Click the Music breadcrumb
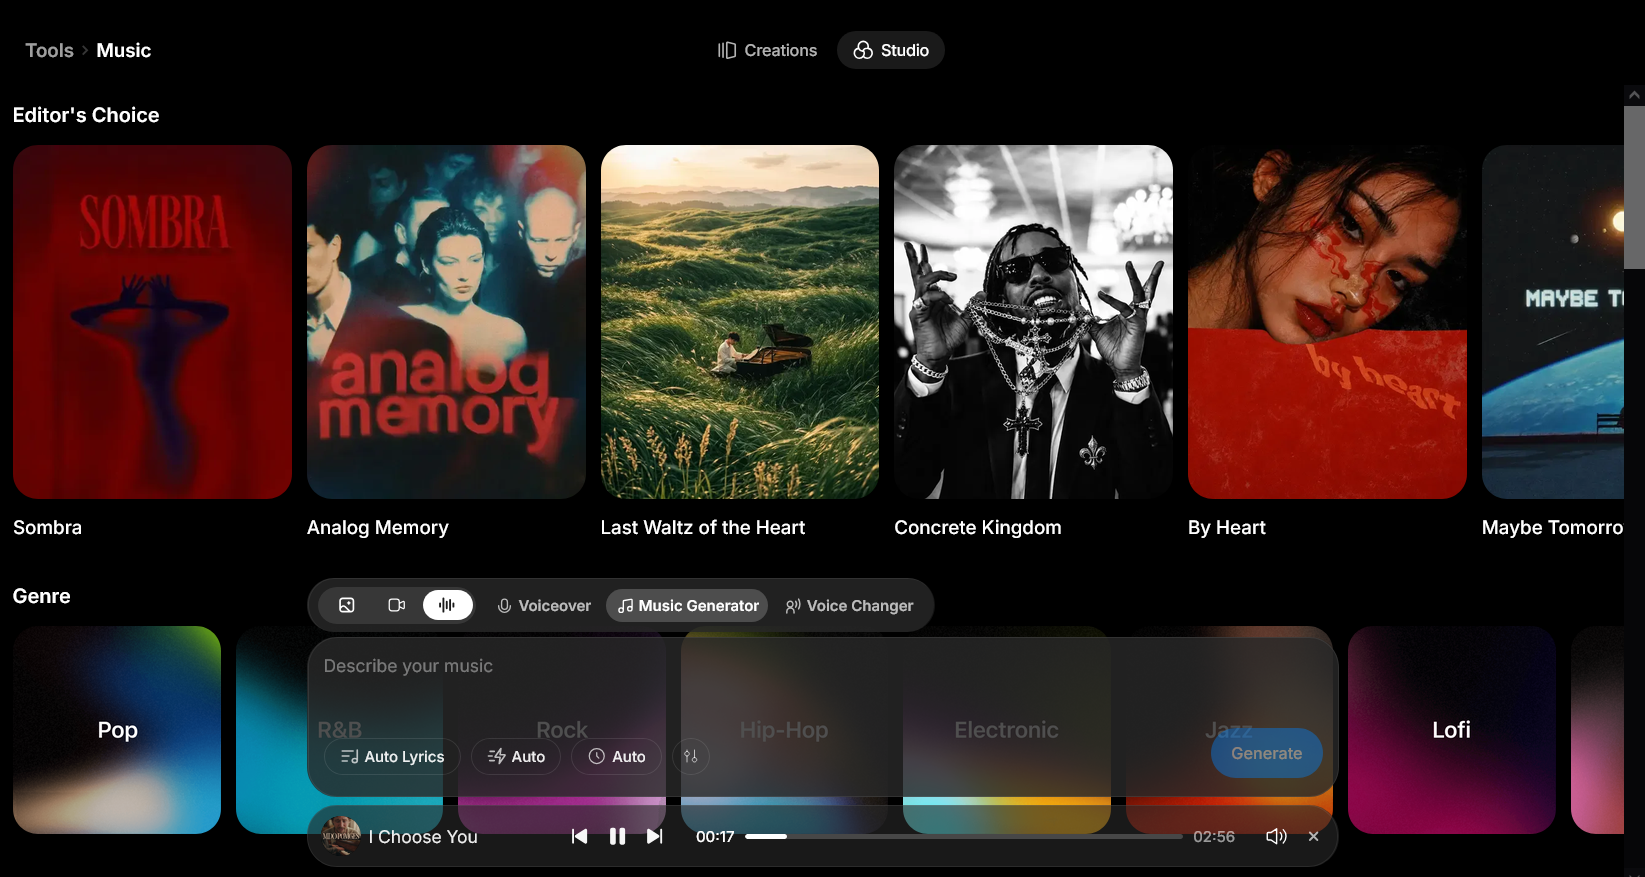 click(x=124, y=50)
